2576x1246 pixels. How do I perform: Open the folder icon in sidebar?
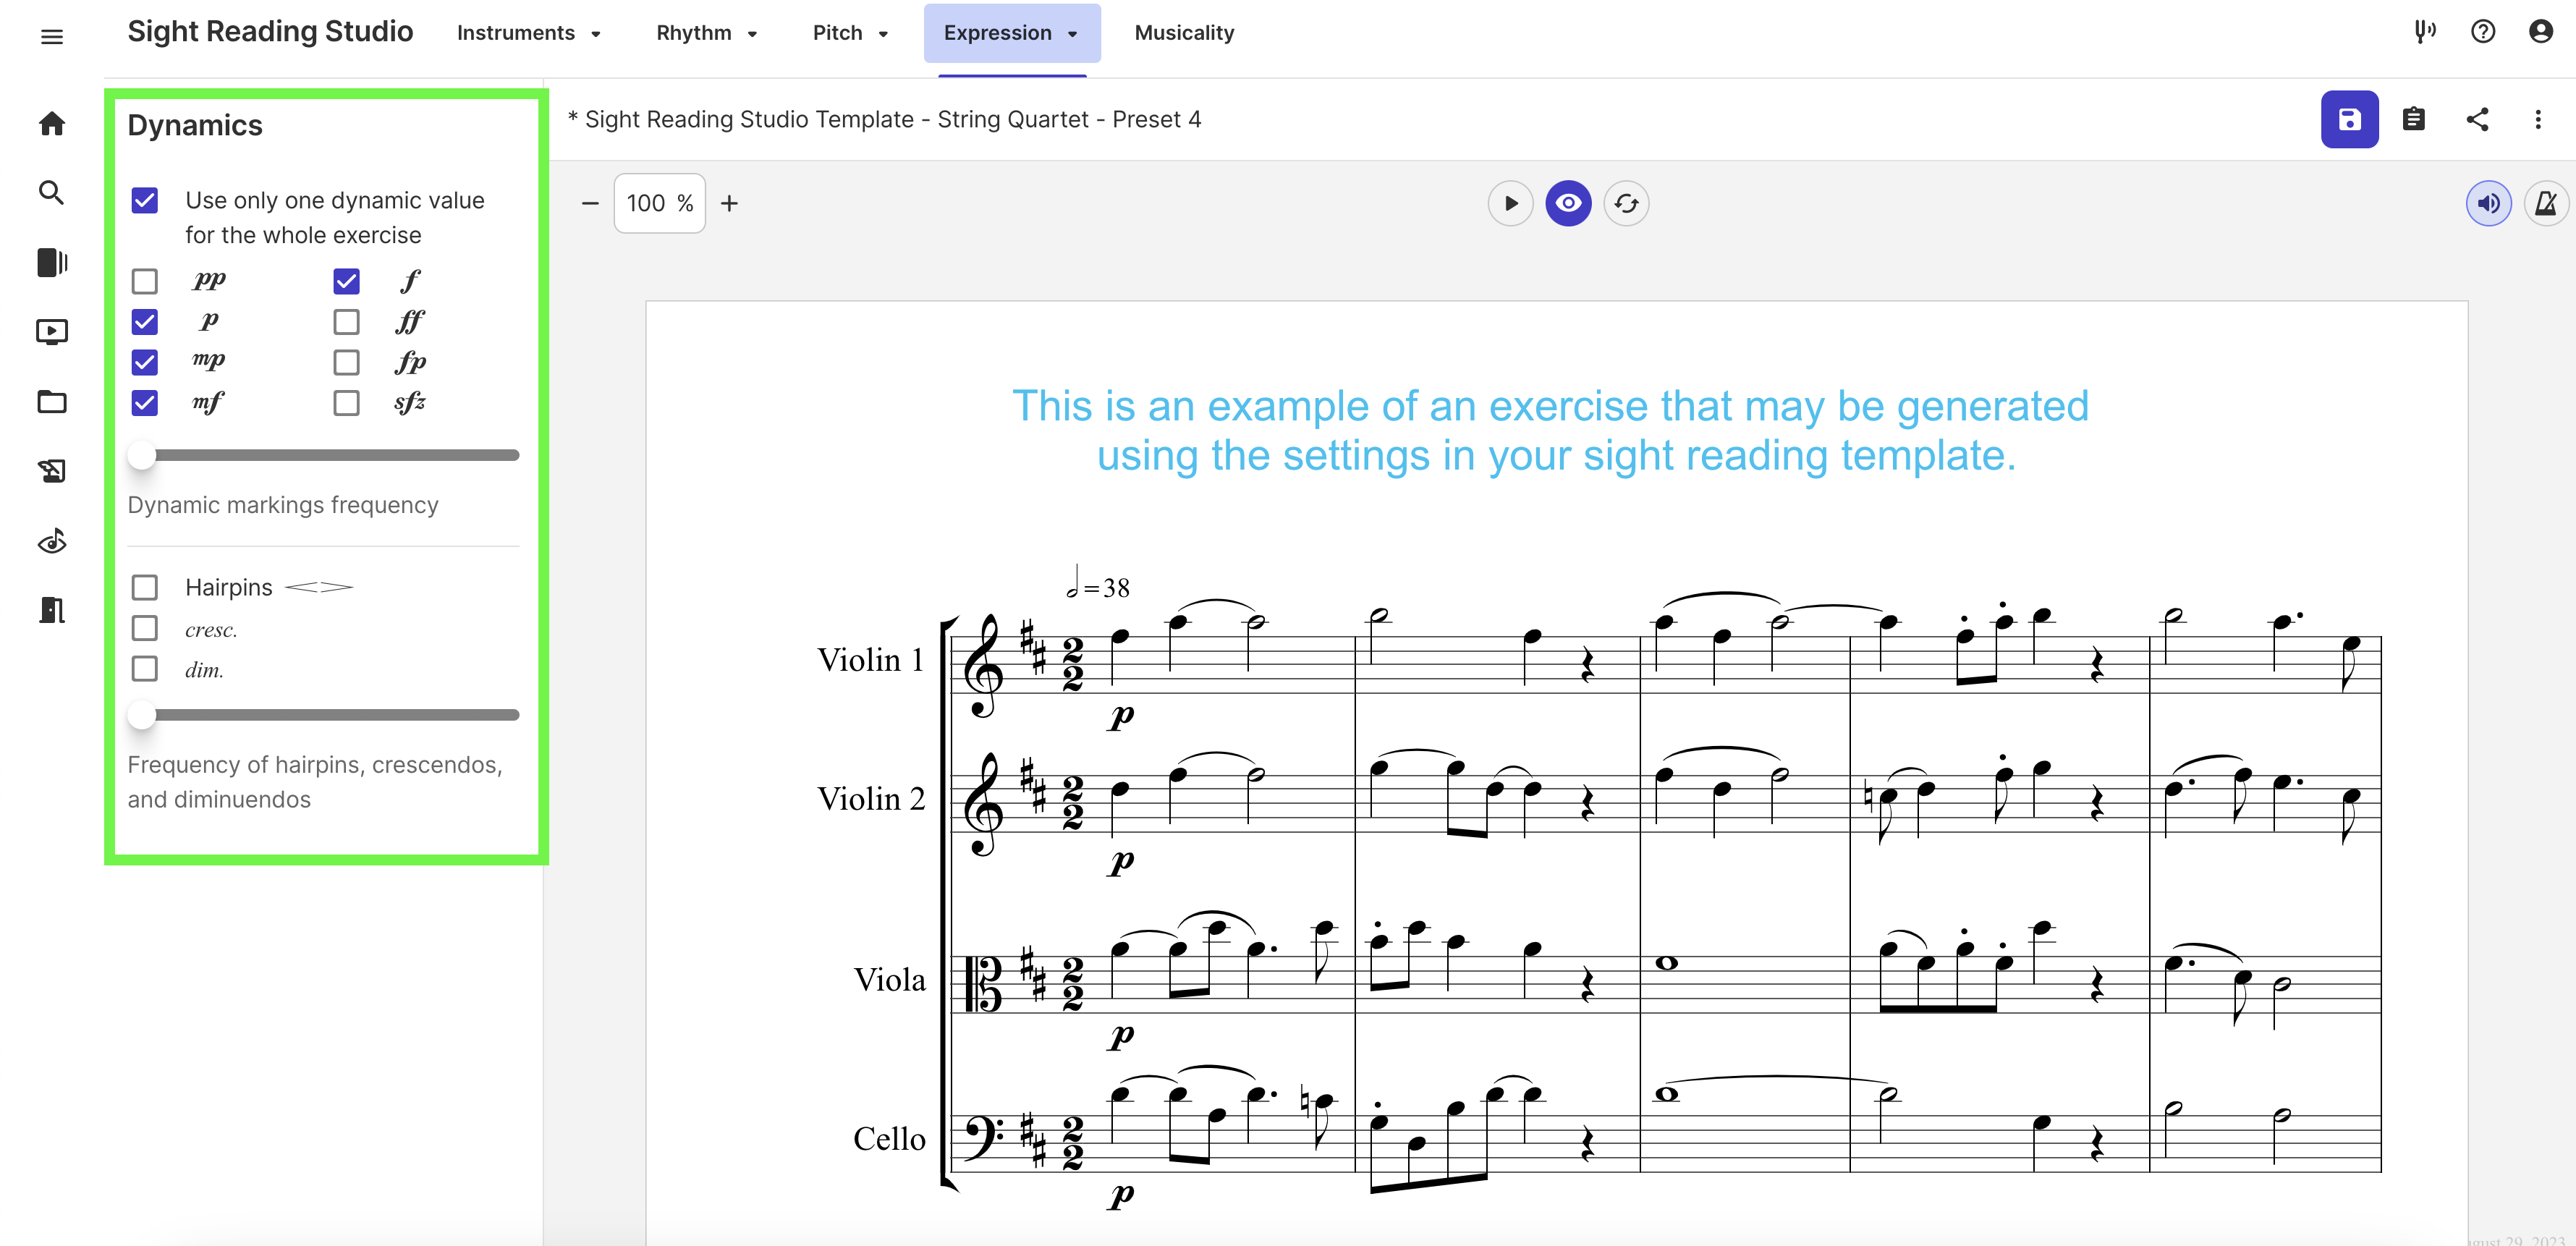(52, 402)
